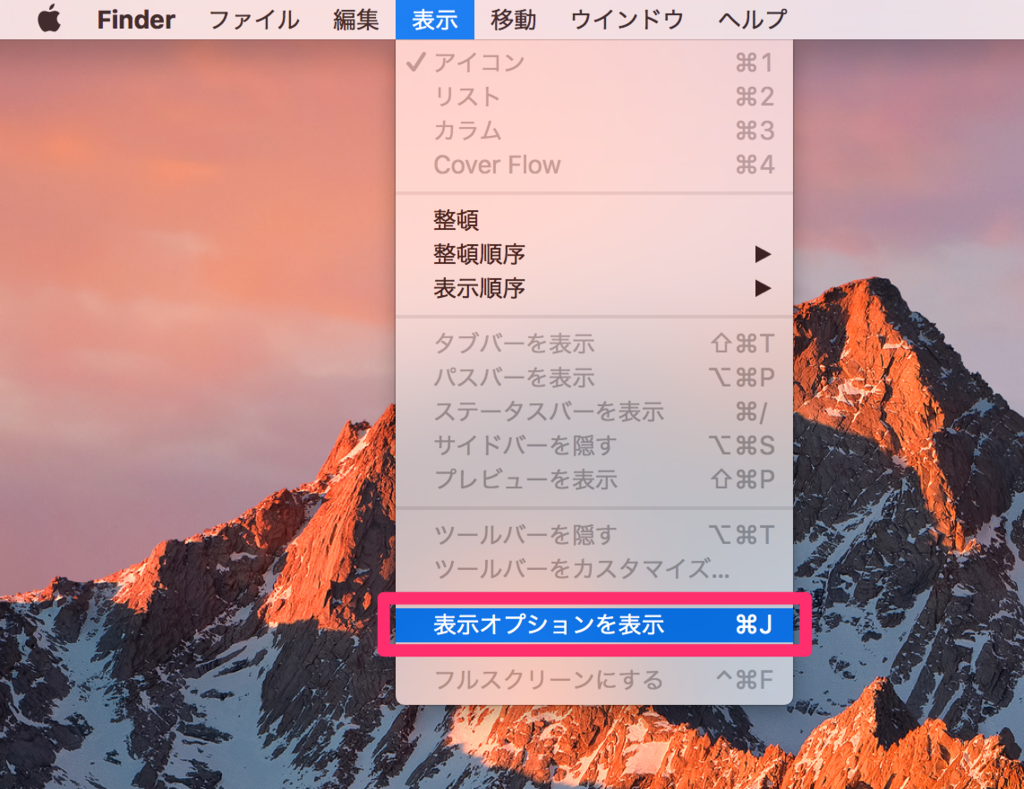Select 整頓 menu item
This screenshot has height=789, width=1024.
point(594,220)
